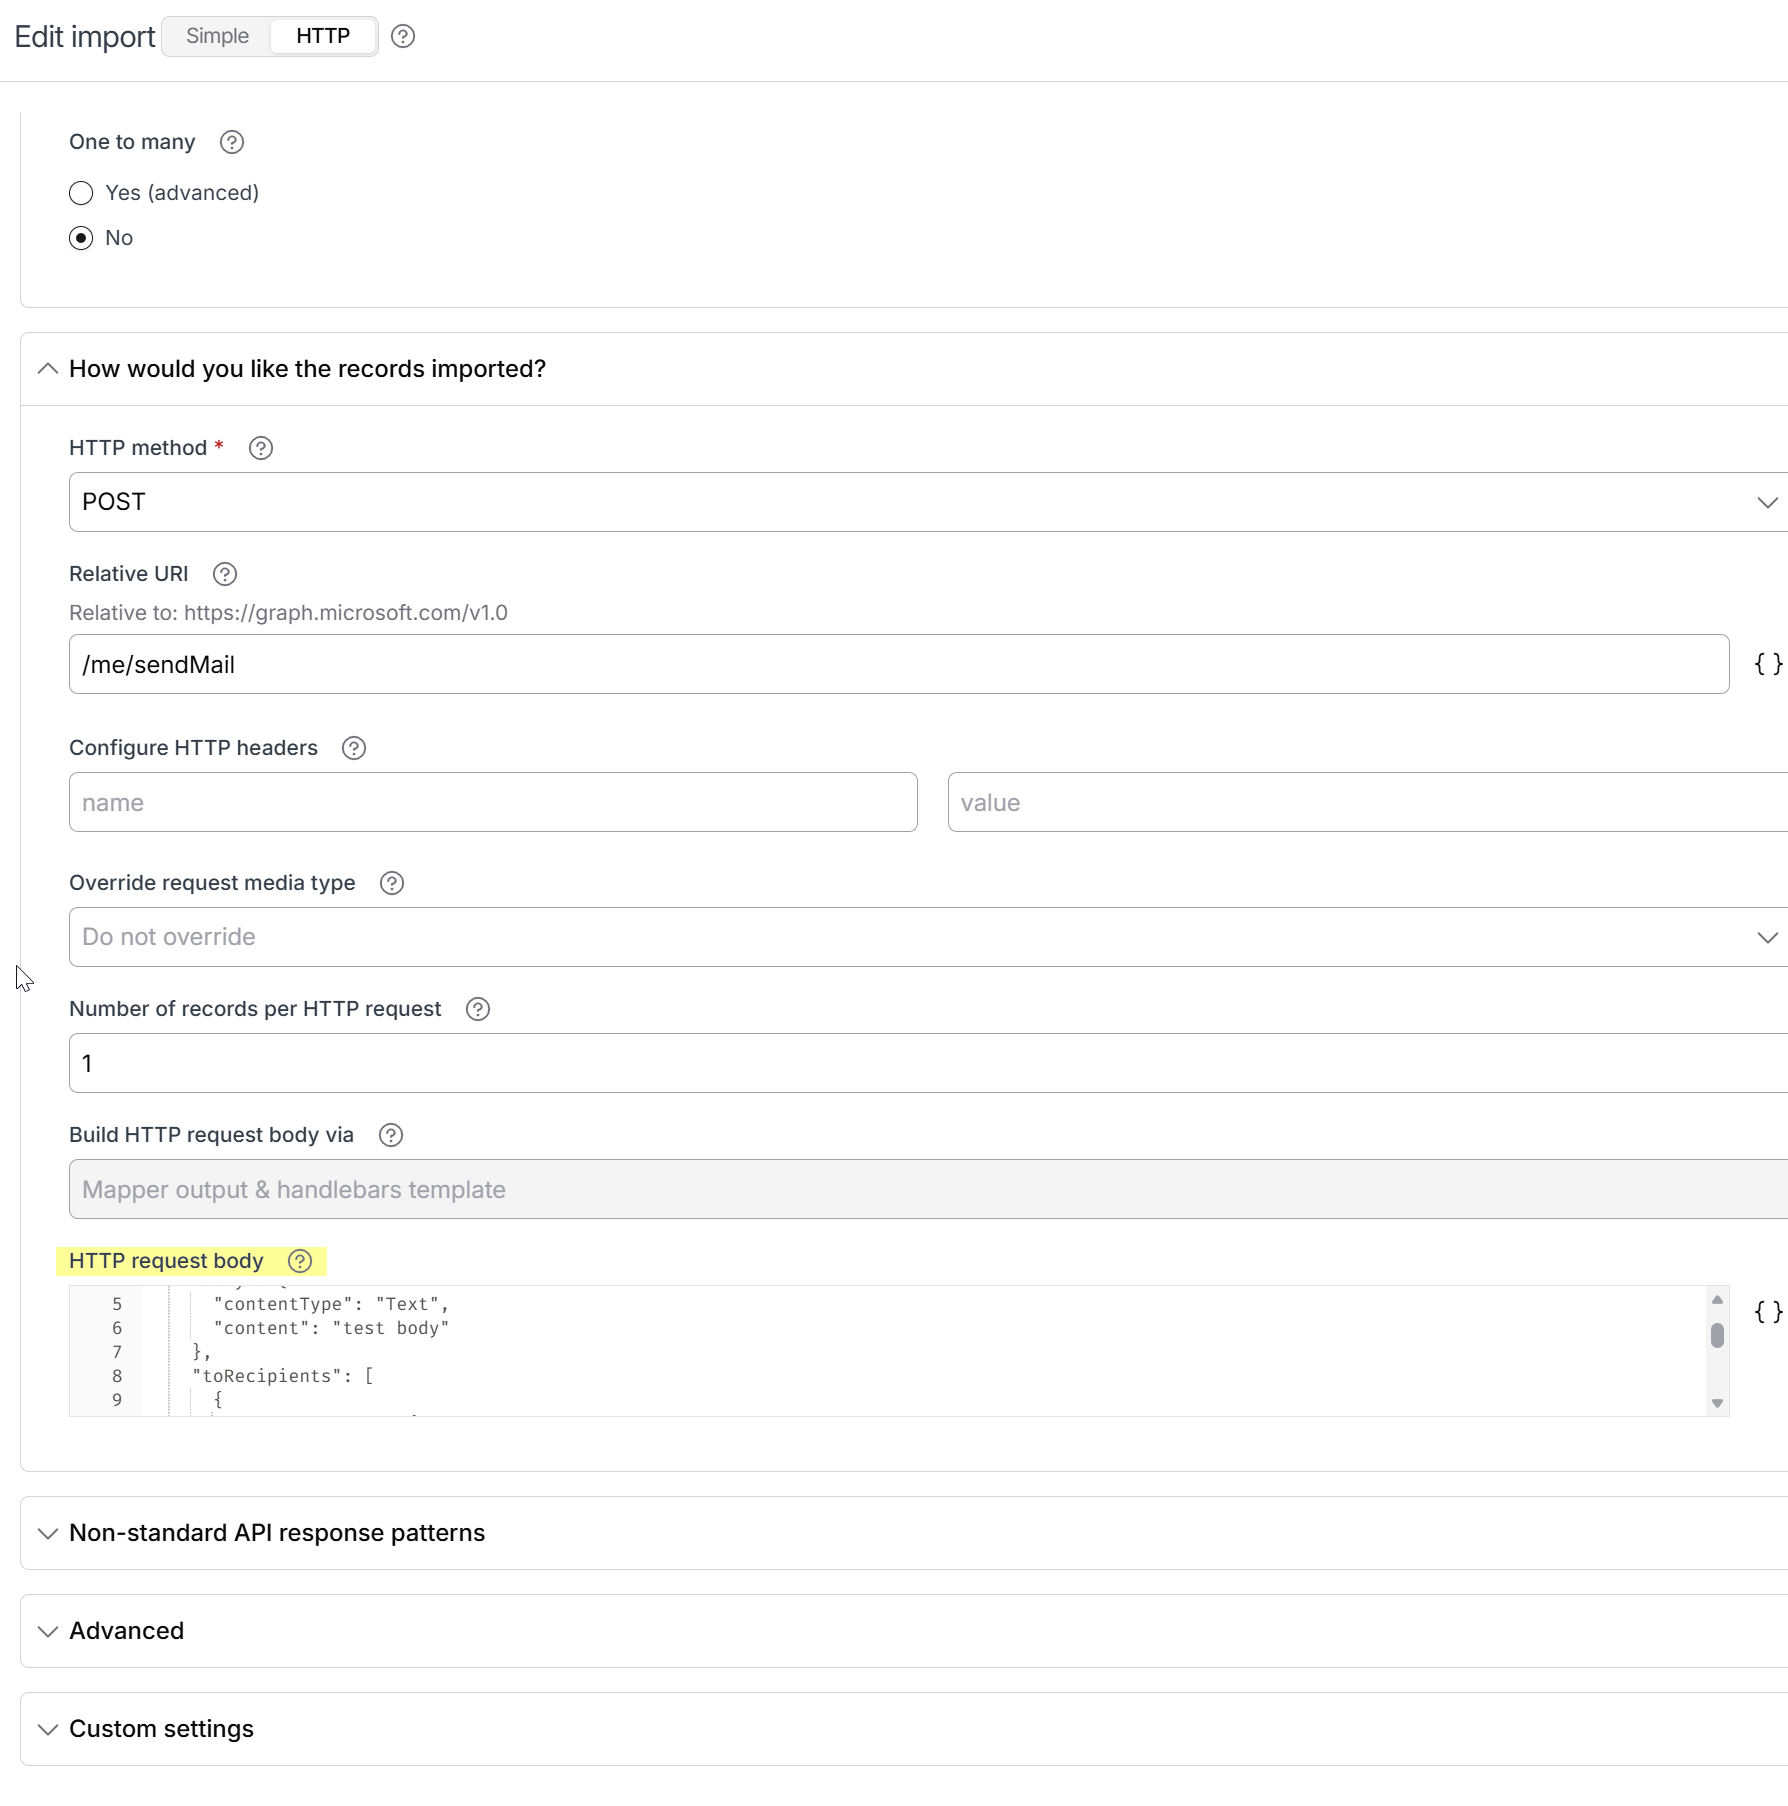The image size is (1788, 1806).
Task: Open handlebars editor for HTTP request body
Action: pos(1768,1312)
